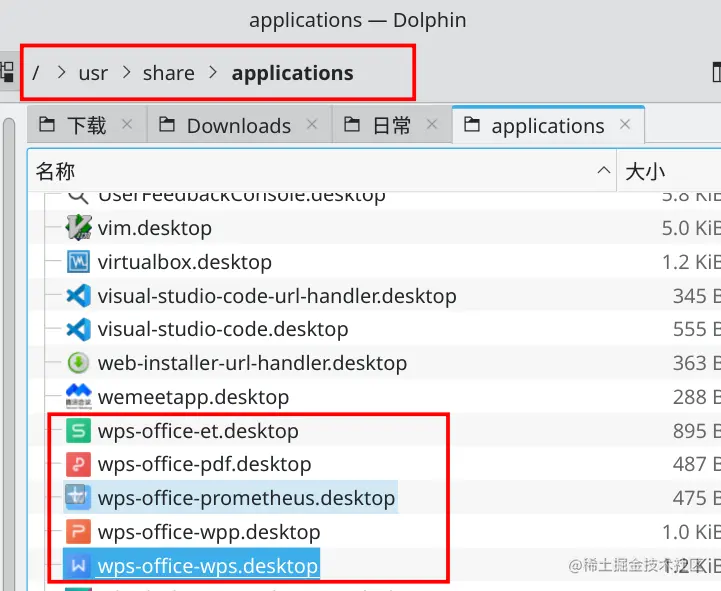Navigate to 'share' in the breadcrumb
The width and height of the screenshot is (721, 591).
169,73
